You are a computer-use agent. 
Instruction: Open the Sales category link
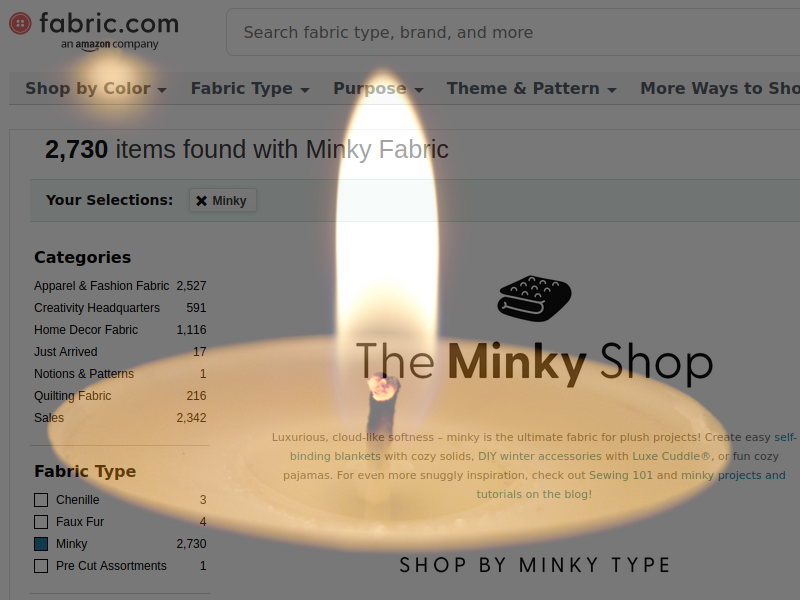[x=49, y=417]
